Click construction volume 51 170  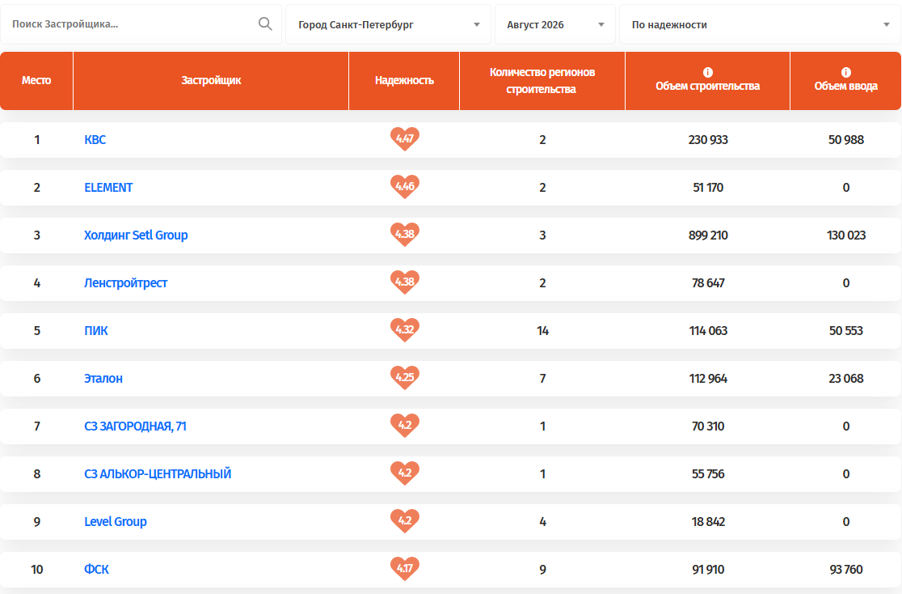click(708, 187)
